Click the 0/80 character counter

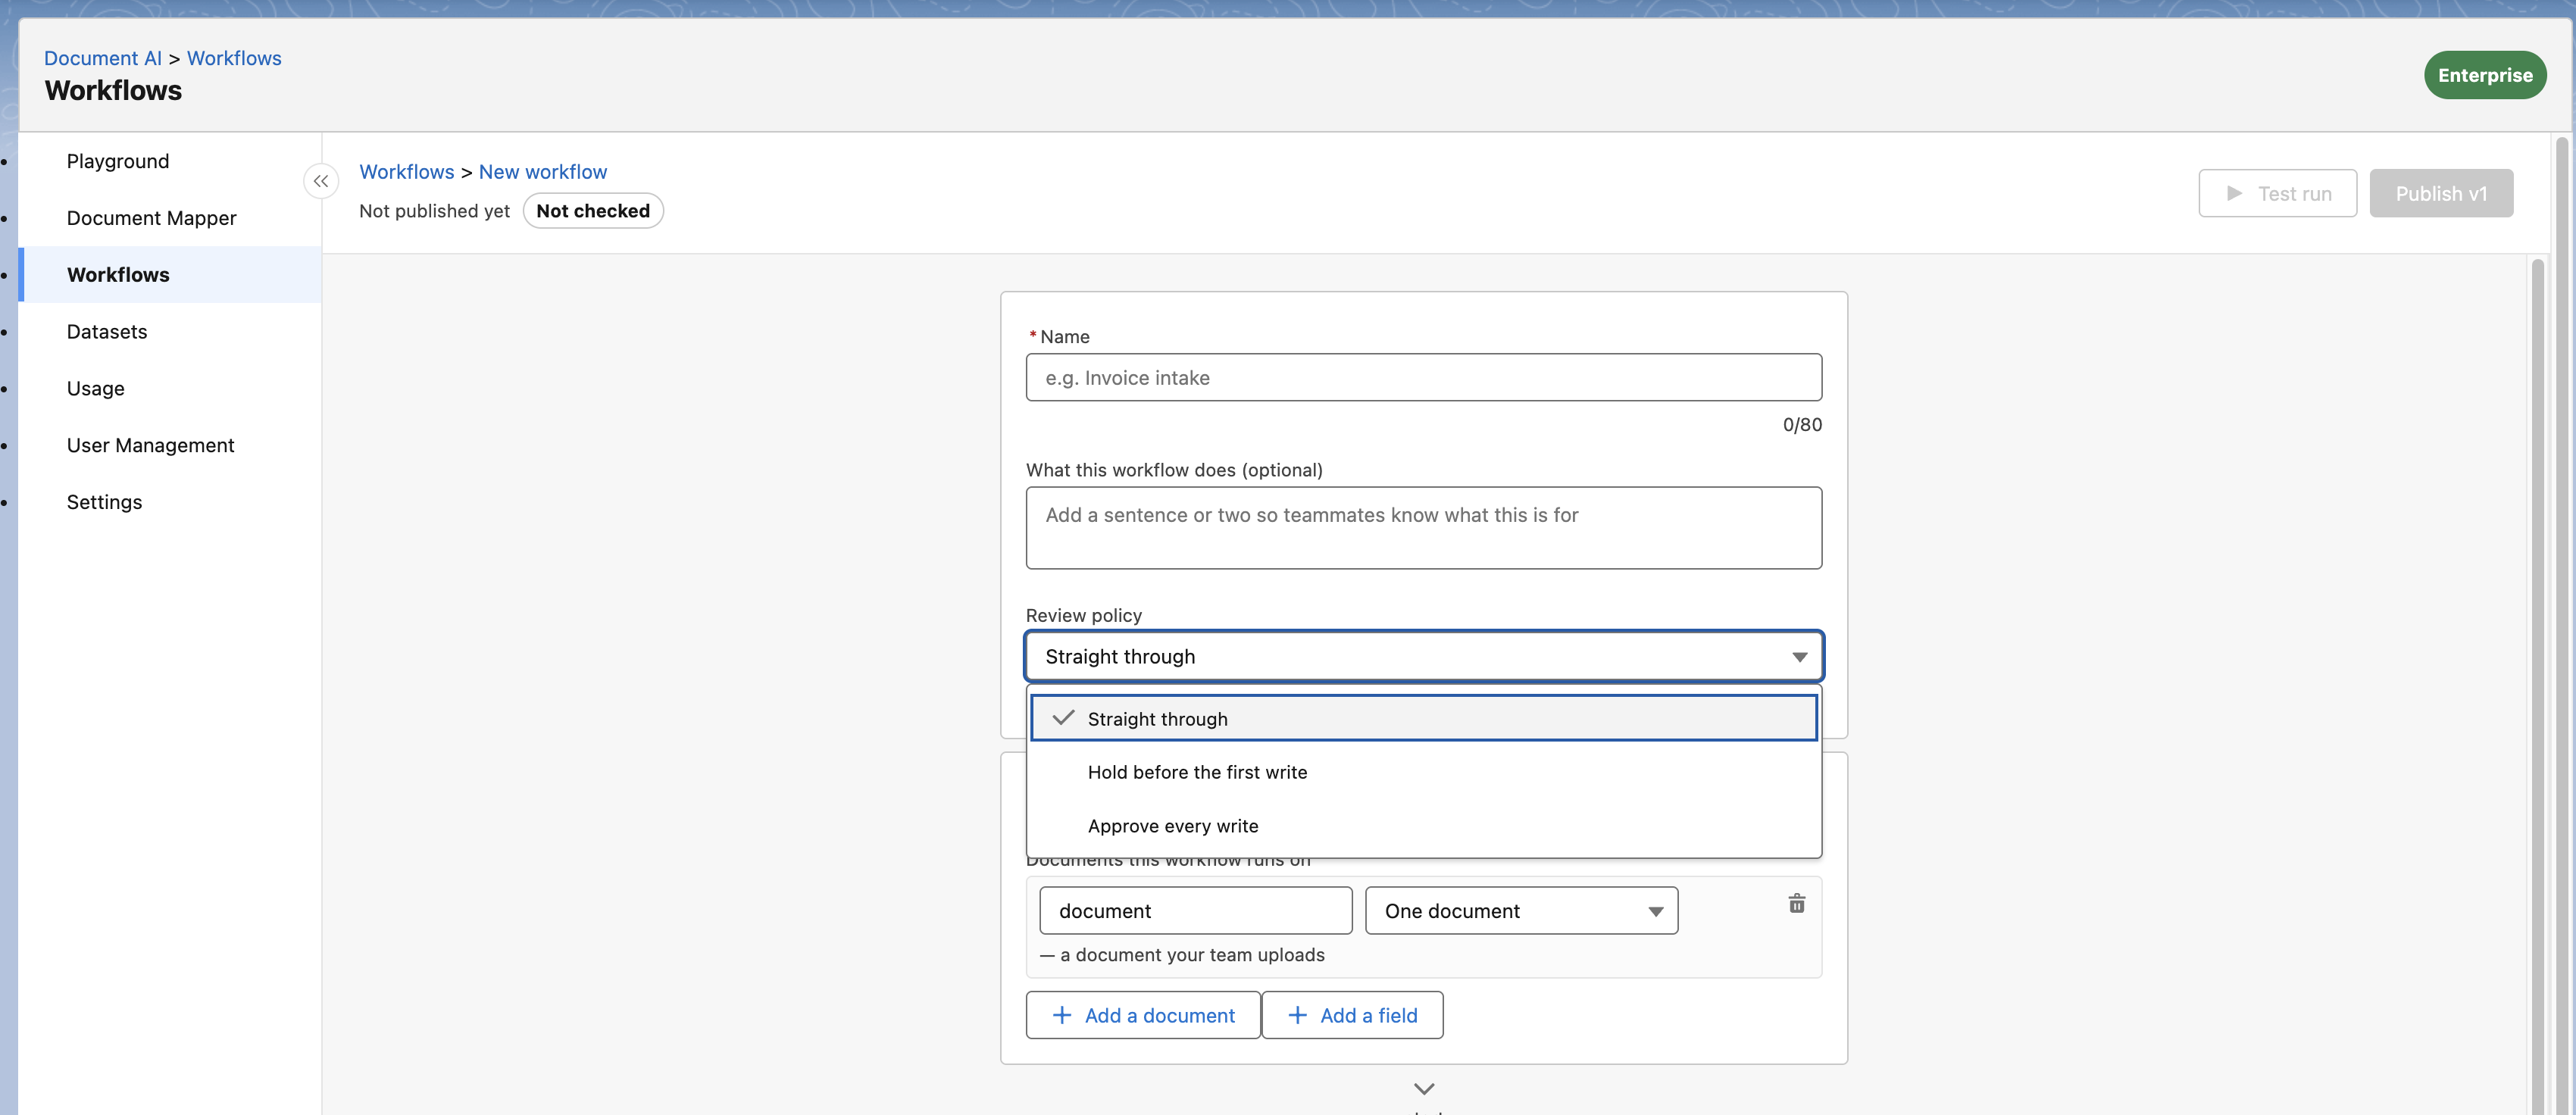coord(1802,425)
